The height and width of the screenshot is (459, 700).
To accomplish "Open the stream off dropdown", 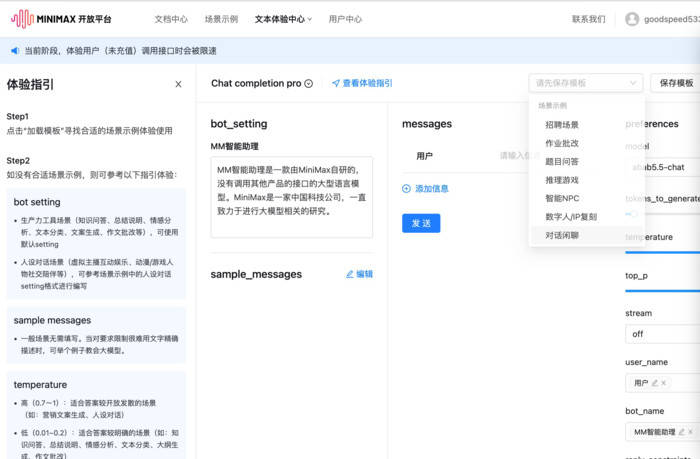I will [x=662, y=334].
